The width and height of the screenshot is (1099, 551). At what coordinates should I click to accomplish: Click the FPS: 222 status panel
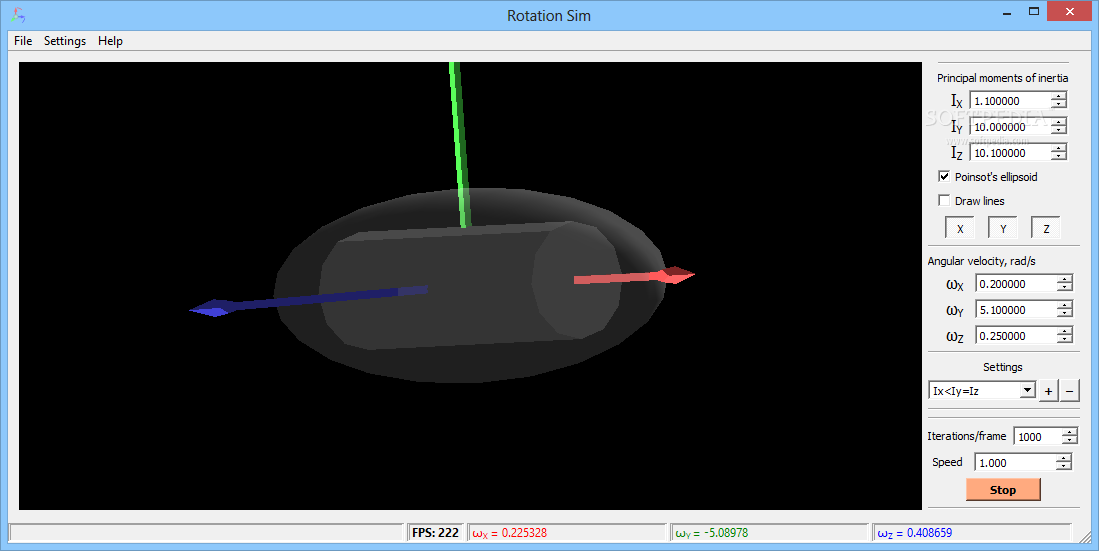(x=435, y=533)
